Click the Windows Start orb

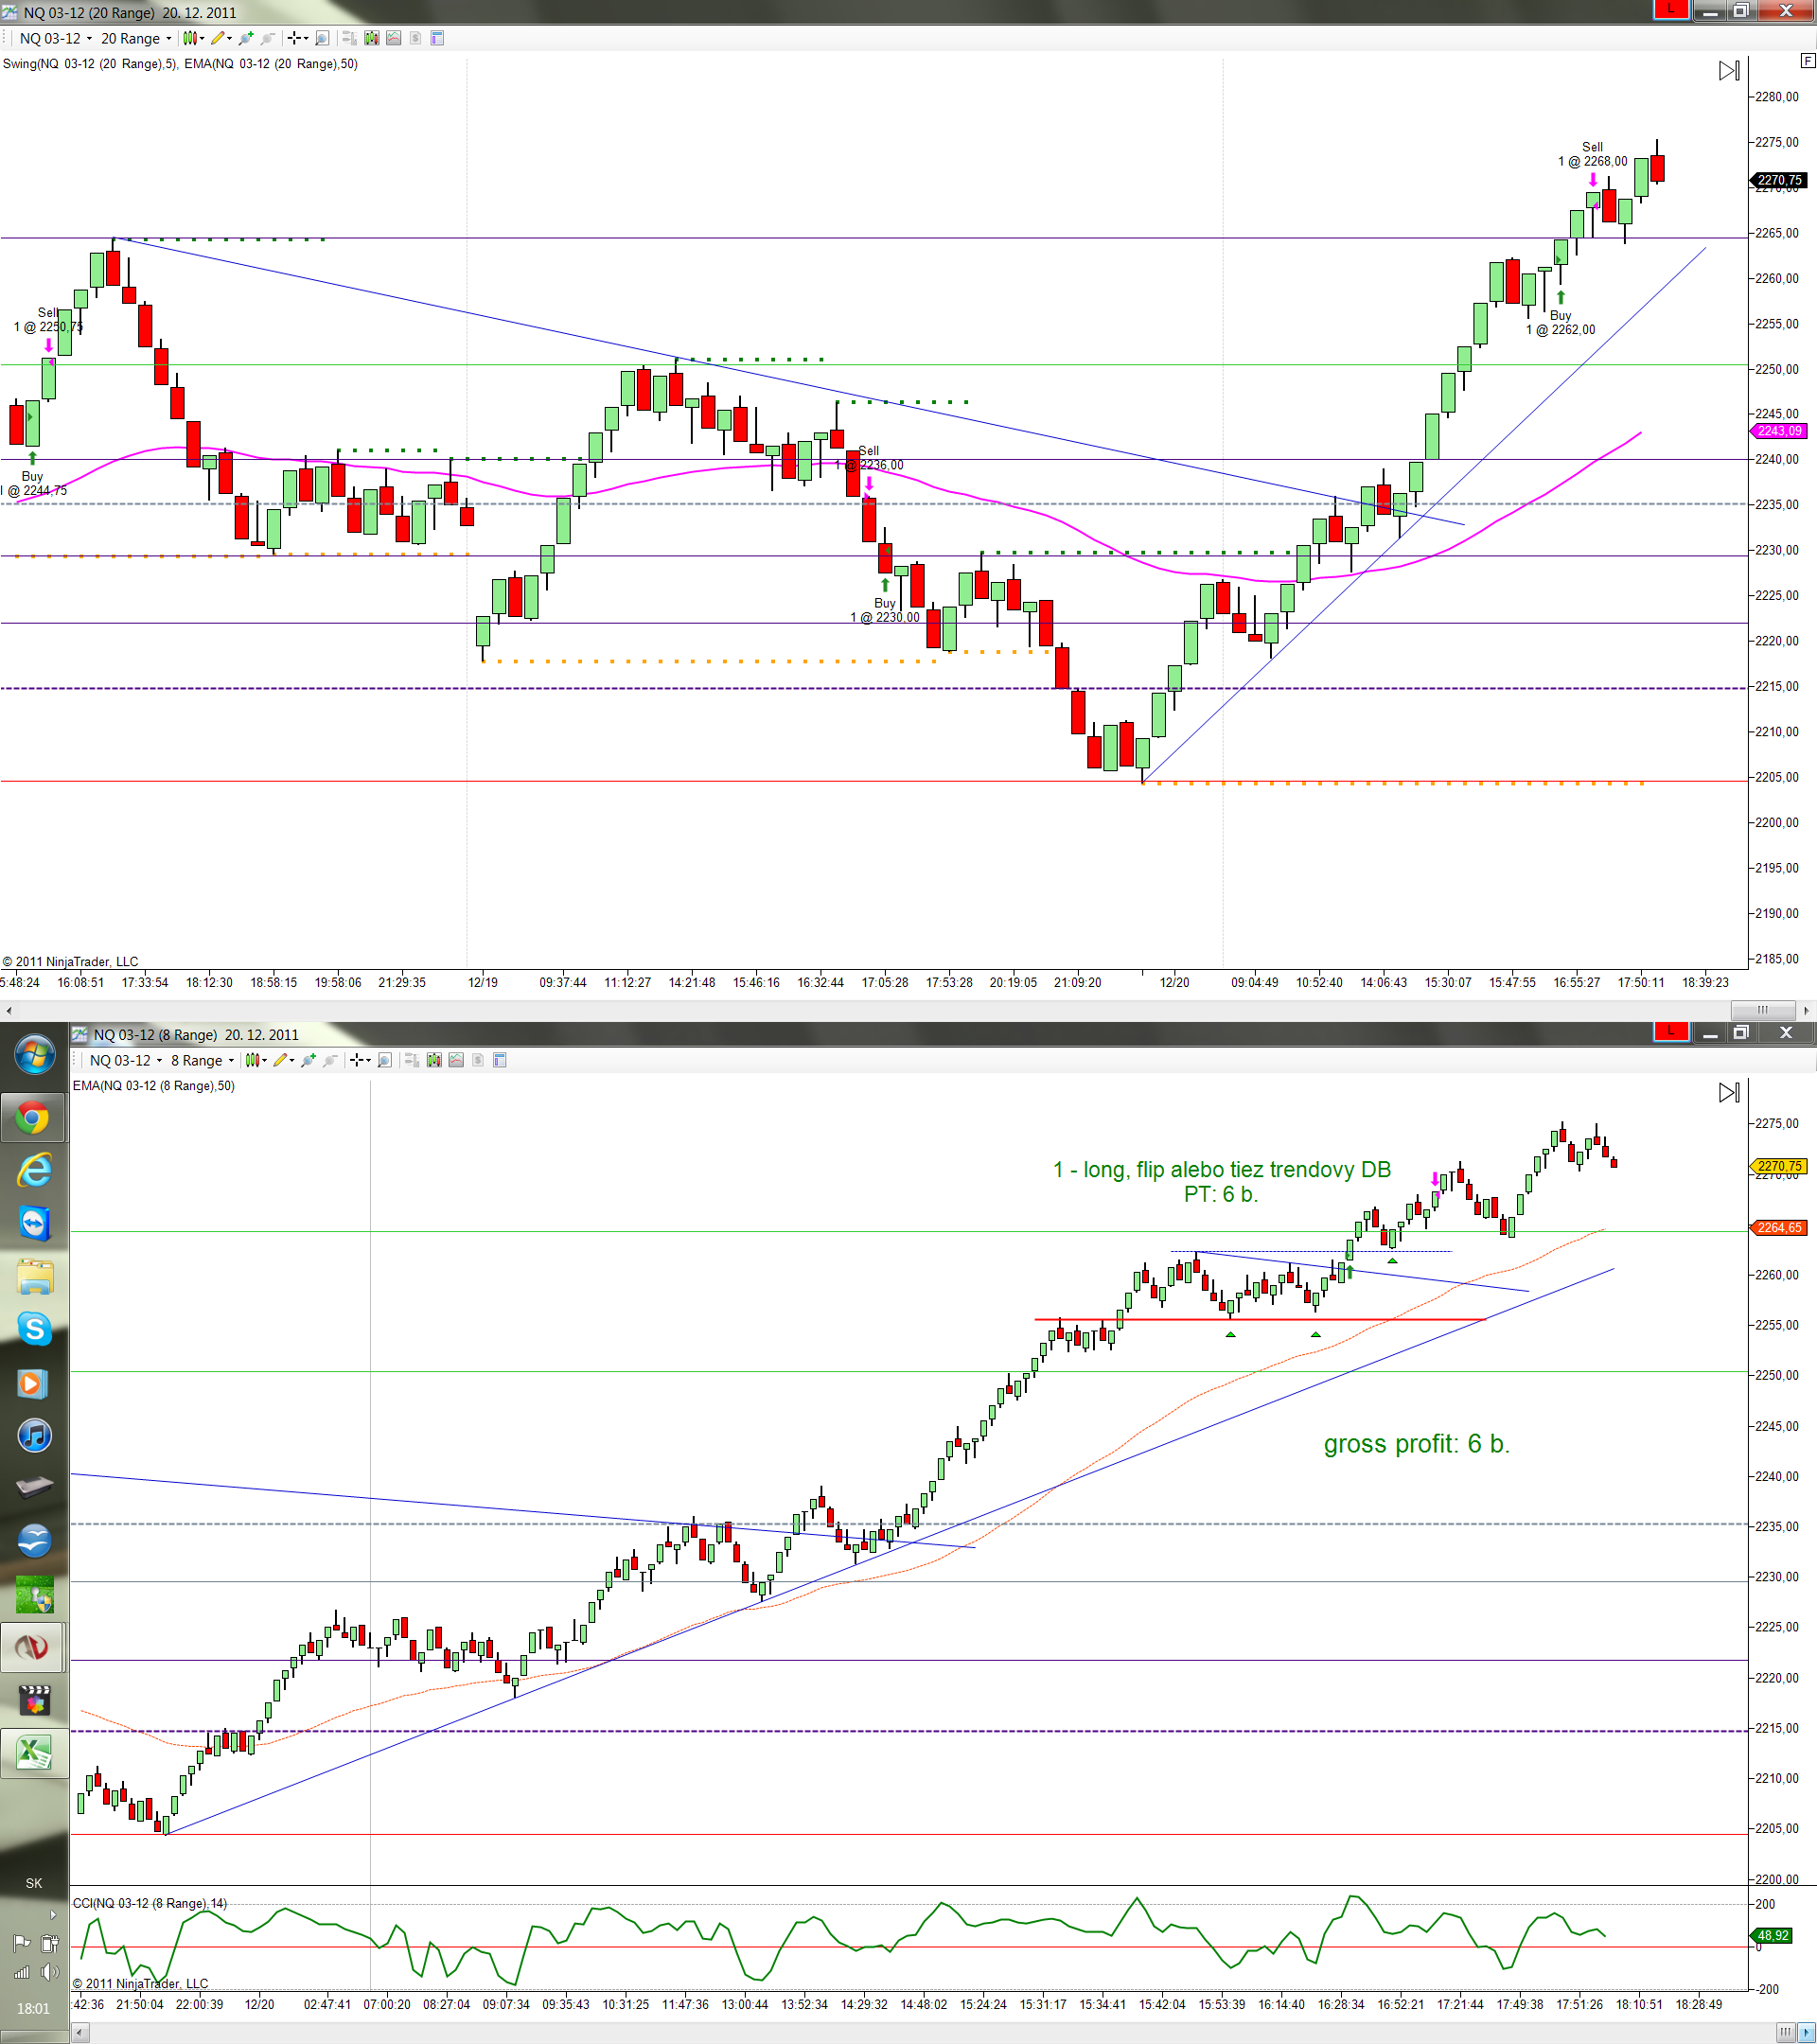[x=34, y=1055]
